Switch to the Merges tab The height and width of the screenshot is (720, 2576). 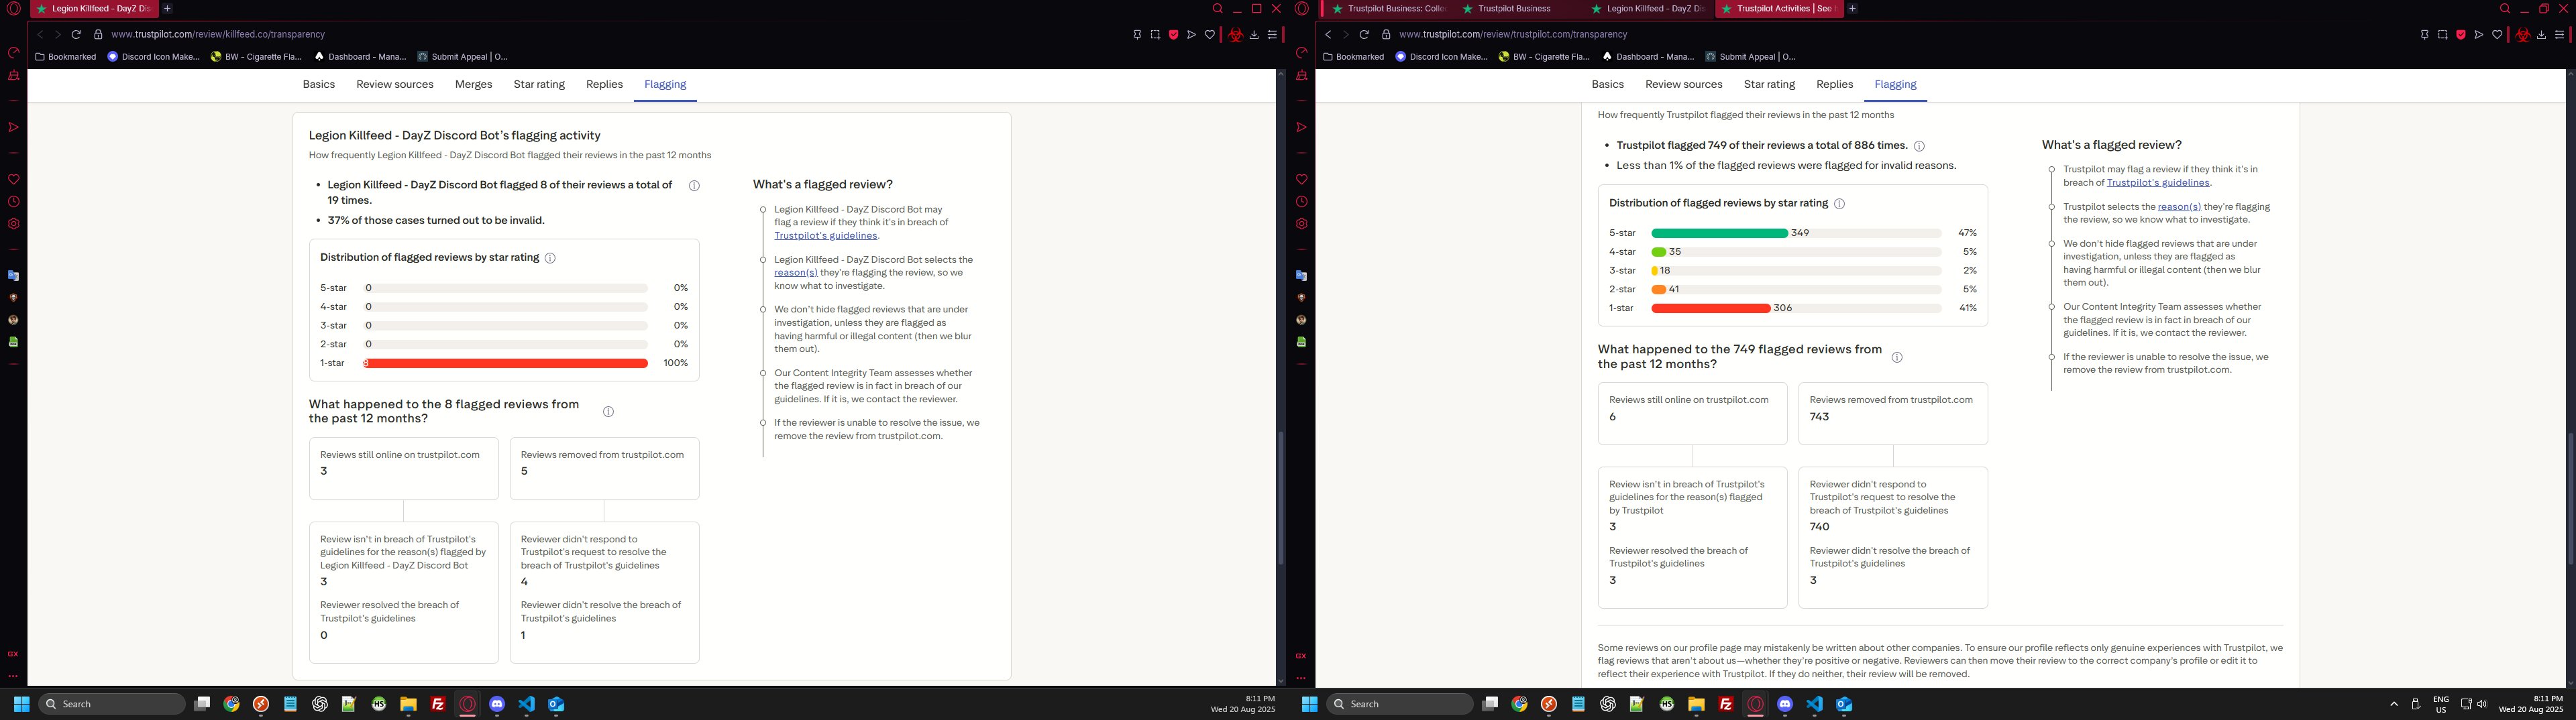(x=473, y=85)
